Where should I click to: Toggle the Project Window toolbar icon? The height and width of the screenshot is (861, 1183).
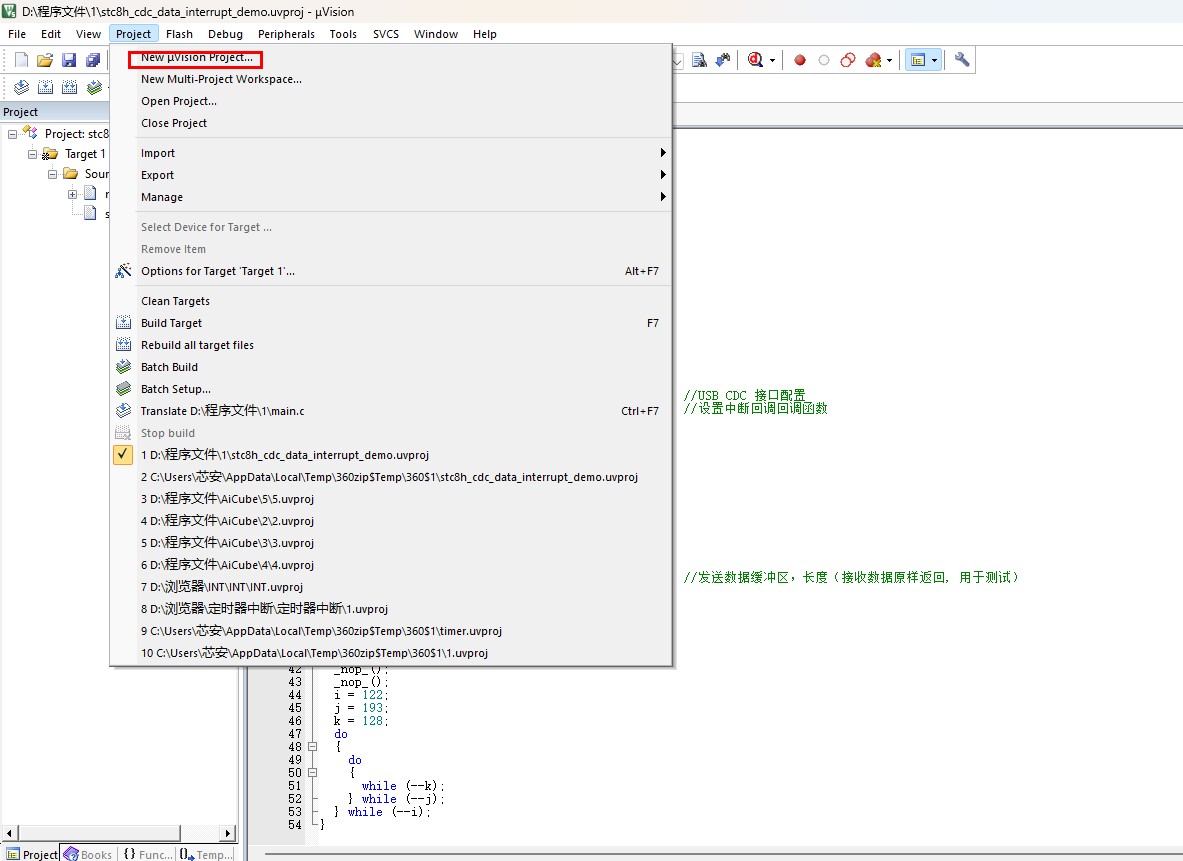[918, 60]
